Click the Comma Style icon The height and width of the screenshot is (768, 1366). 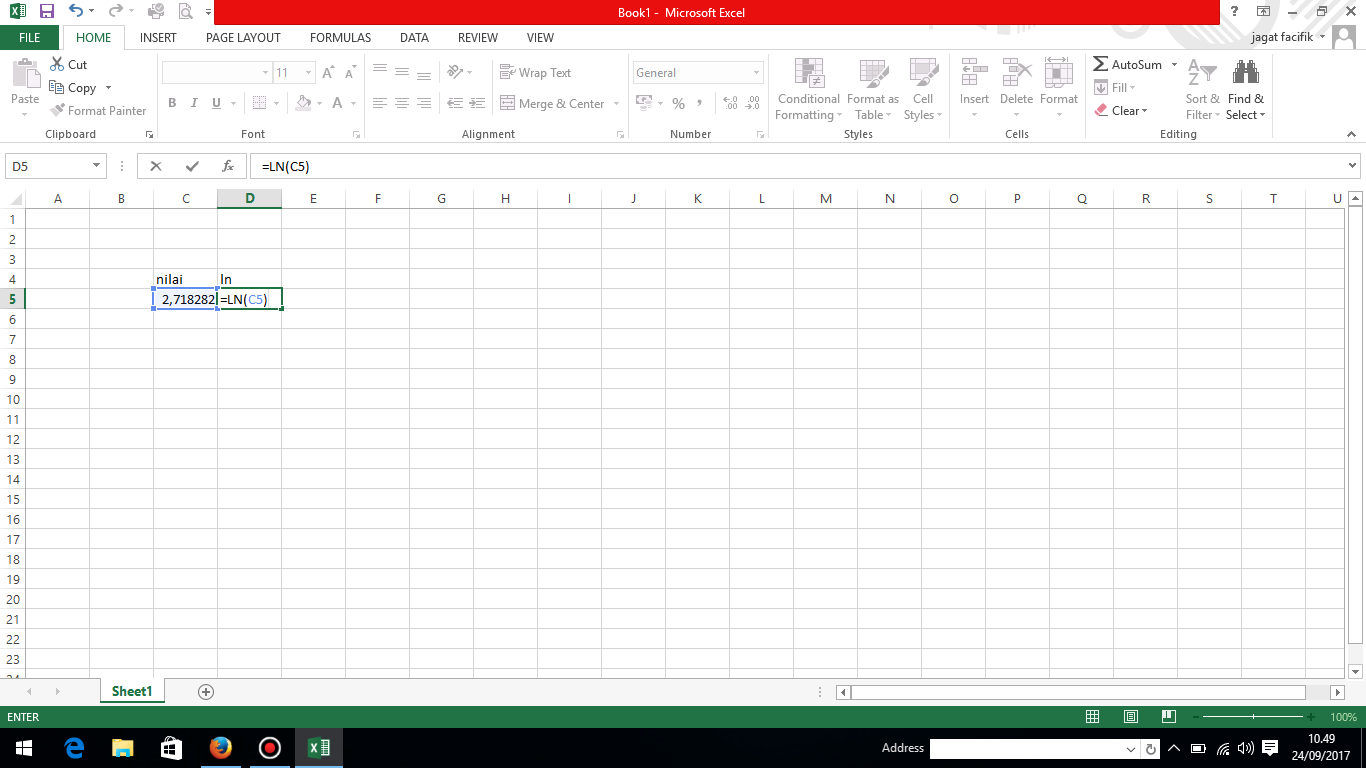click(700, 103)
